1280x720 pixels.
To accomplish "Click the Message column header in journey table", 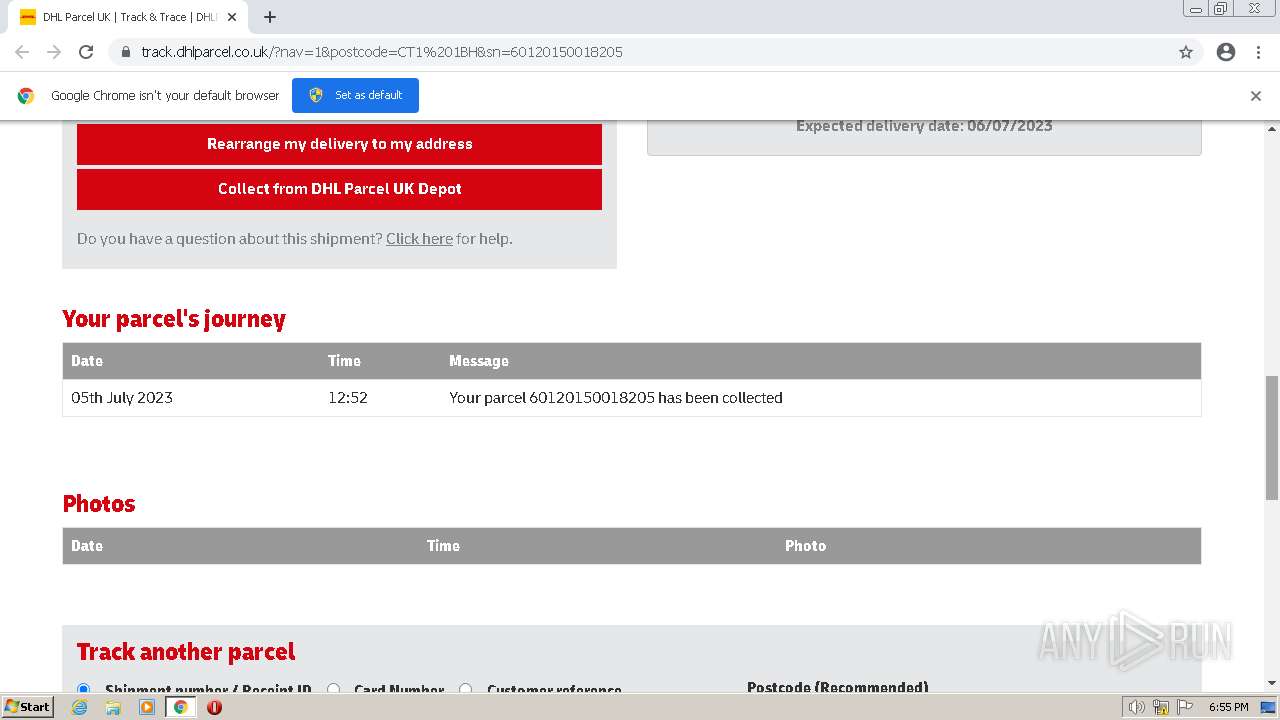I will tap(479, 361).
